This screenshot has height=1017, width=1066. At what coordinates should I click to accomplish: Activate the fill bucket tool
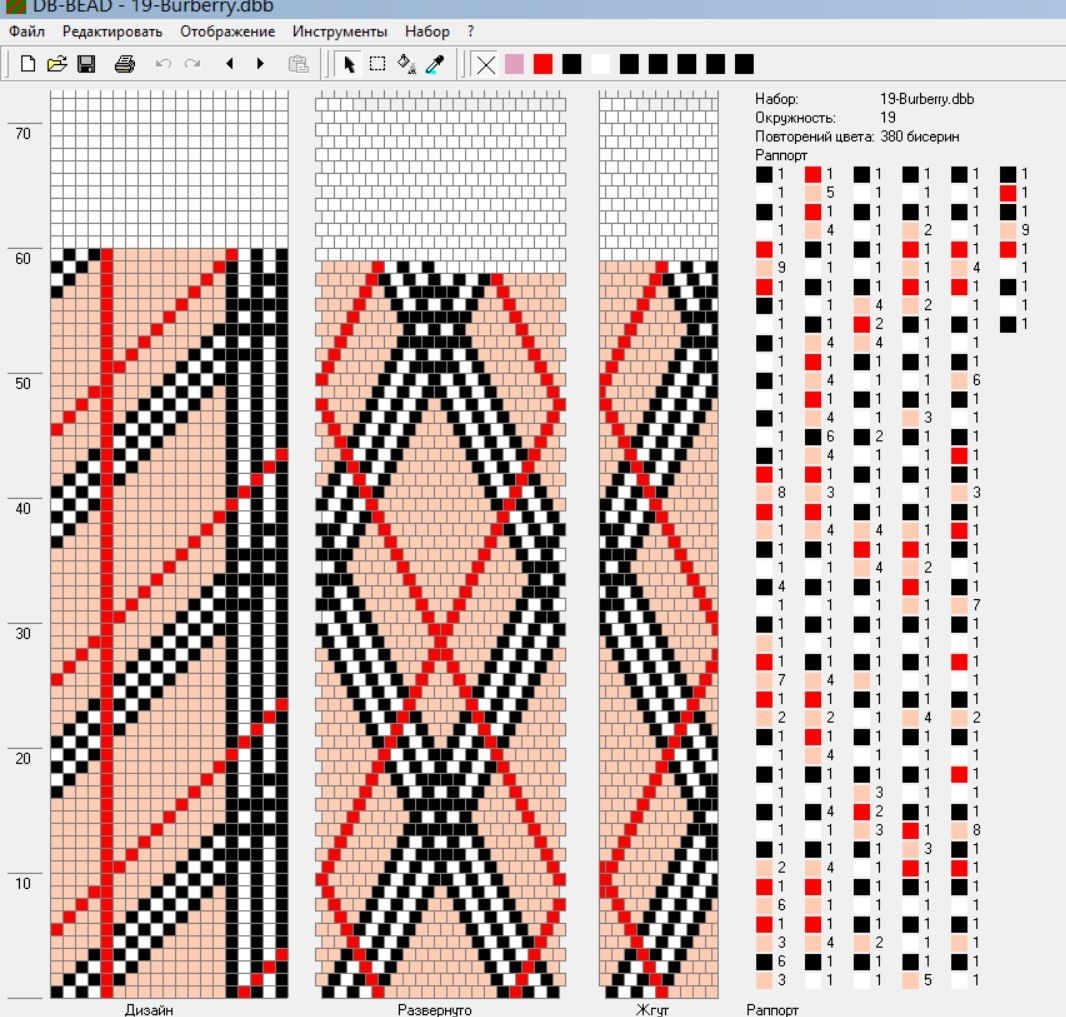pos(407,64)
